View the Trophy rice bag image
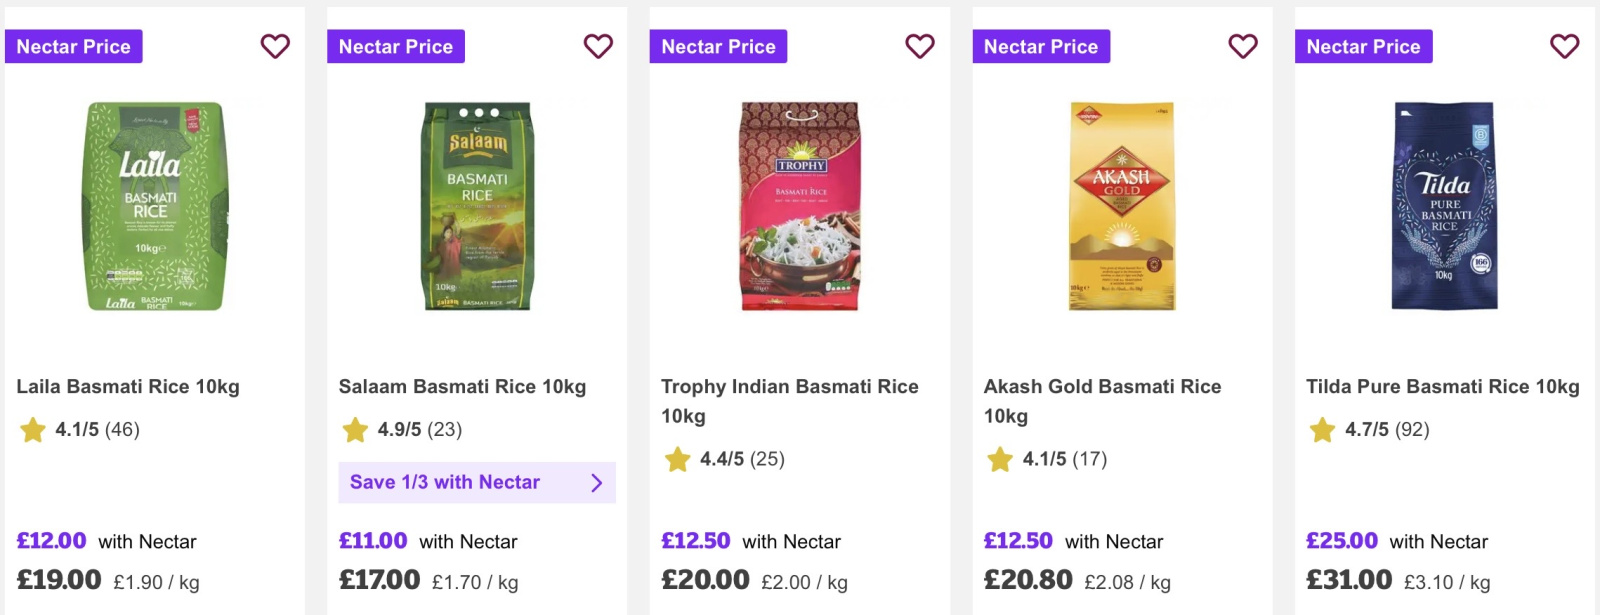The width and height of the screenshot is (1600, 615). coord(800,206)
